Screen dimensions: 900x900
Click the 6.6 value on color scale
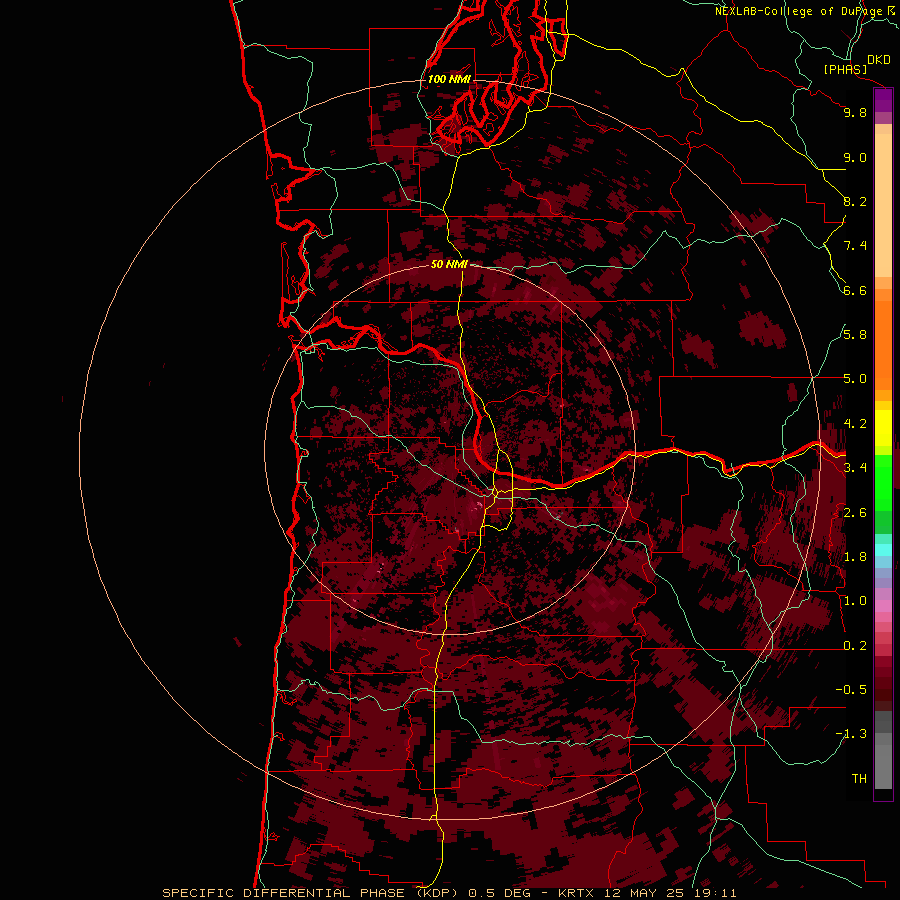[855, 290]
